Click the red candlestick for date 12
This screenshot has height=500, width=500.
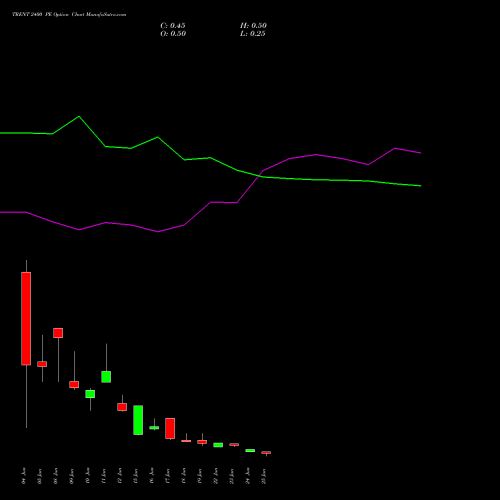122,407
